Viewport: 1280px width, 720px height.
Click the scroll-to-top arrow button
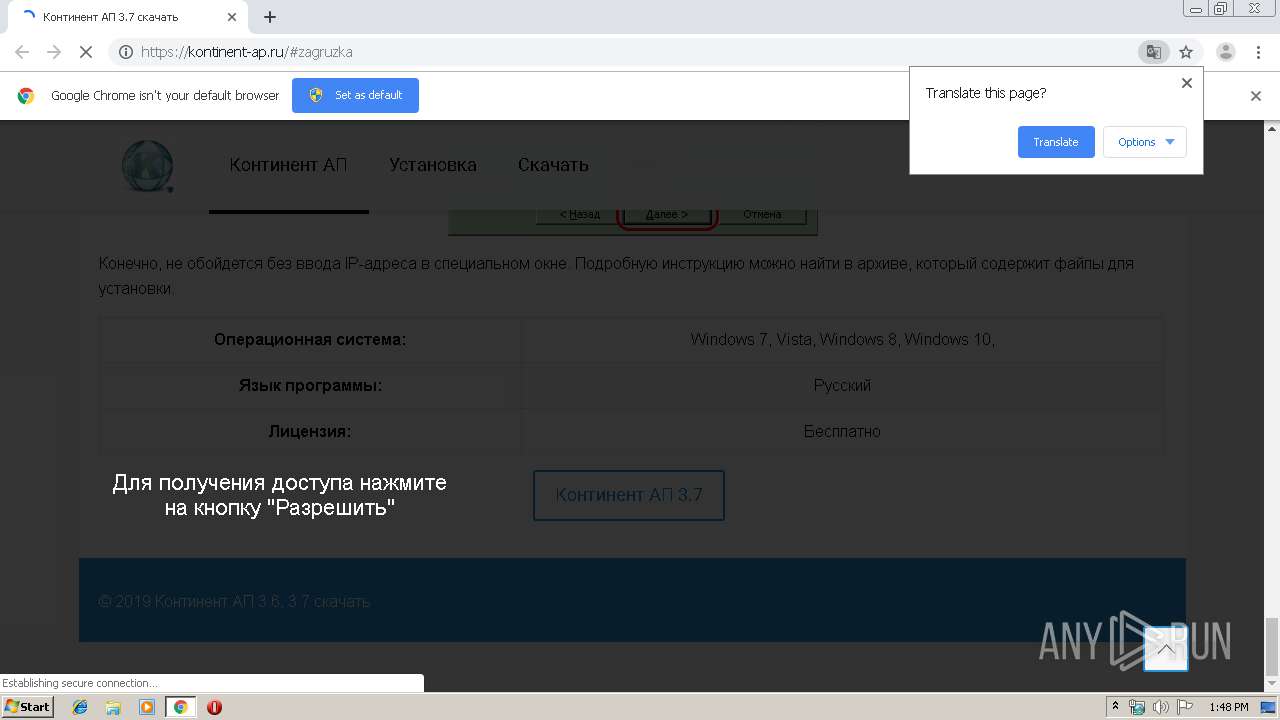coord(1166,648)
